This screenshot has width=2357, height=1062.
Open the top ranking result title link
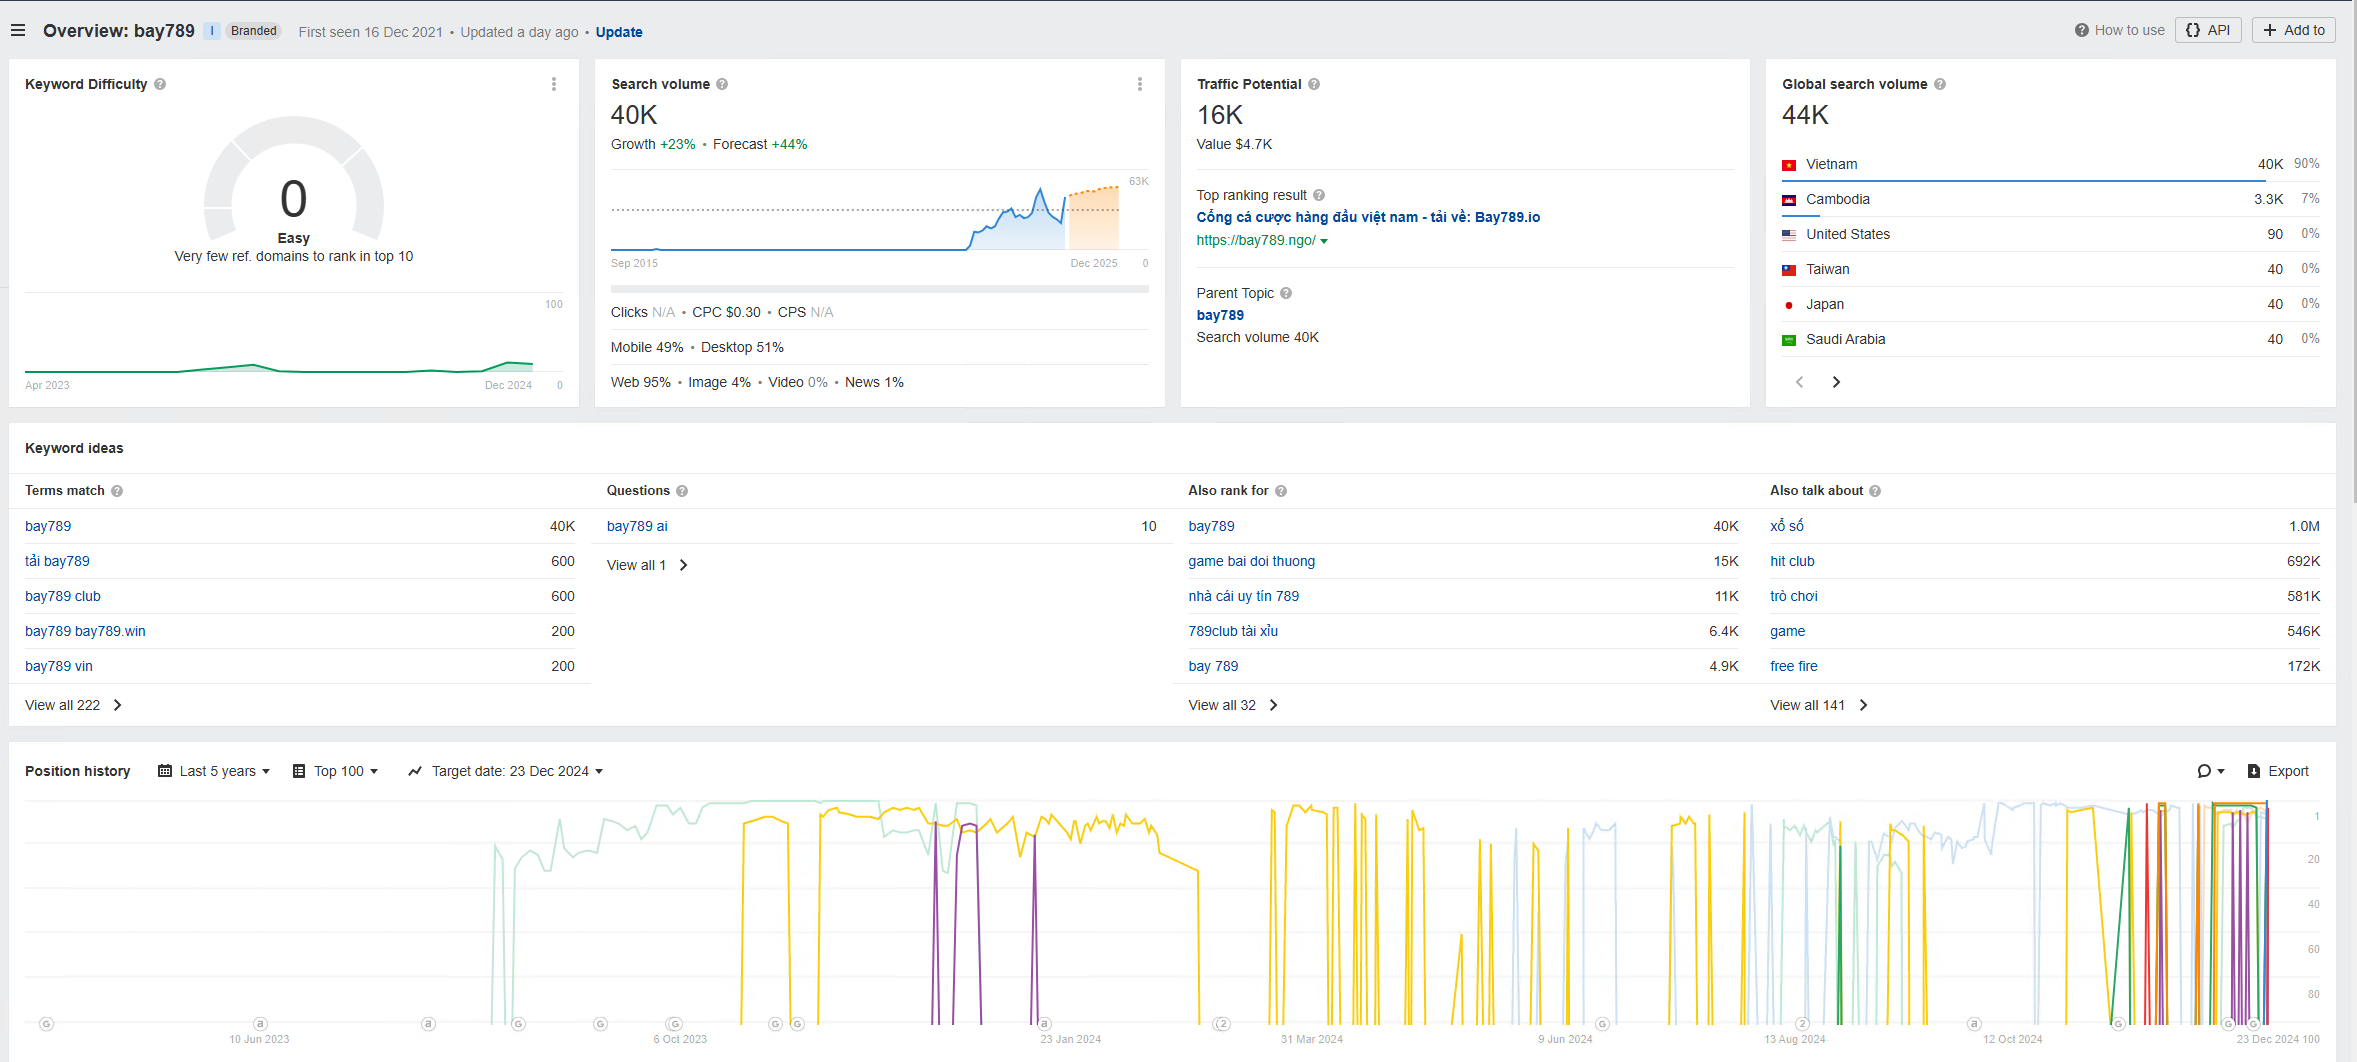(1368, 217)
